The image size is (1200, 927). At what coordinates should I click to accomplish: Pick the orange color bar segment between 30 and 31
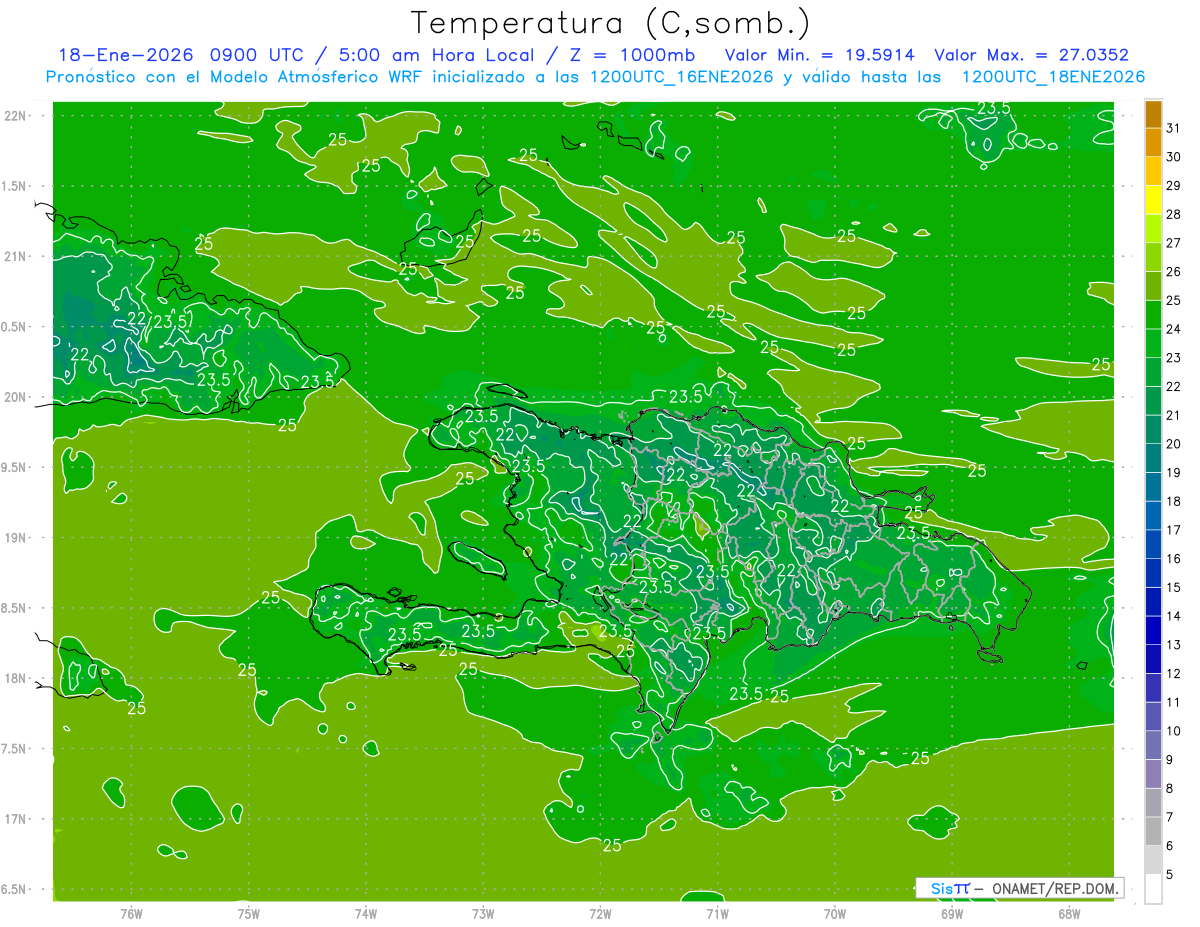pos(1153,143)
